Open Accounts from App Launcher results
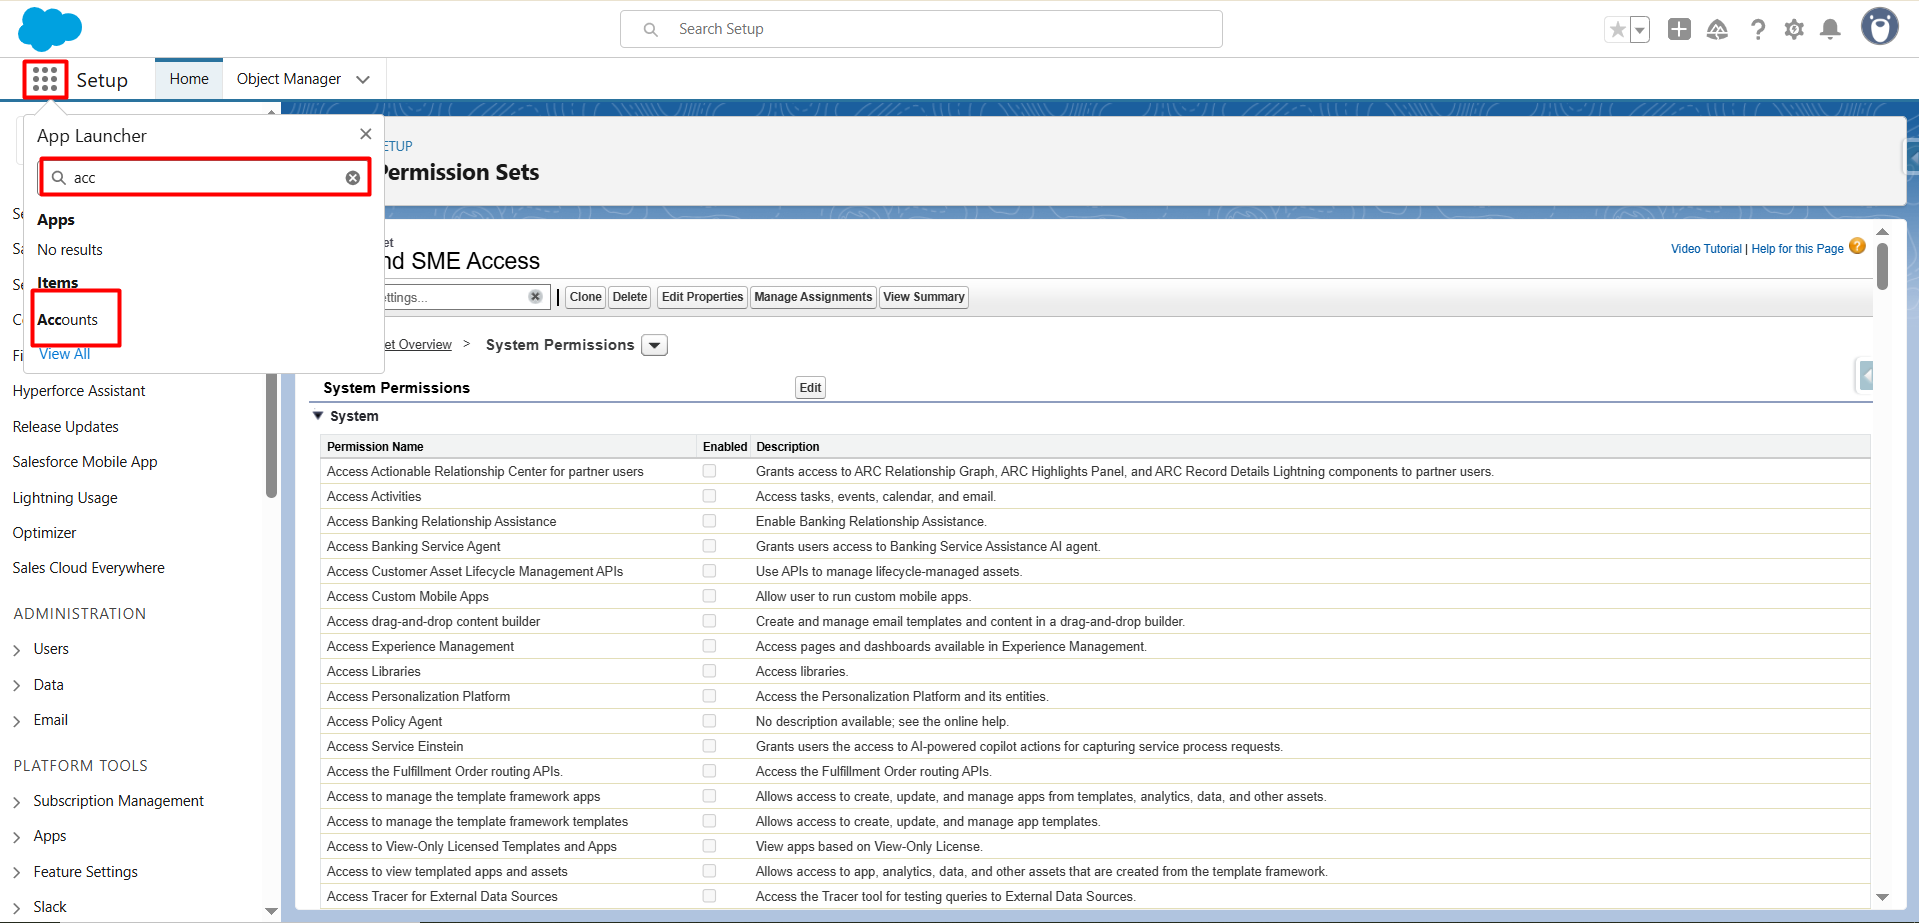Screen dimensions: 1919x923 (x=68, y=320)
